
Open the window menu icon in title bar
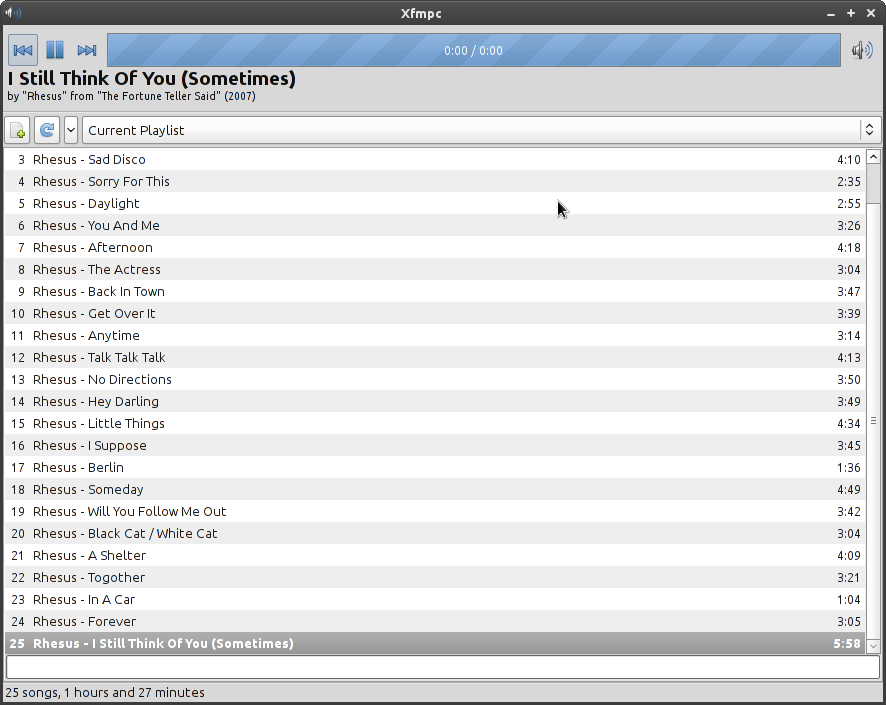[13, 13]
